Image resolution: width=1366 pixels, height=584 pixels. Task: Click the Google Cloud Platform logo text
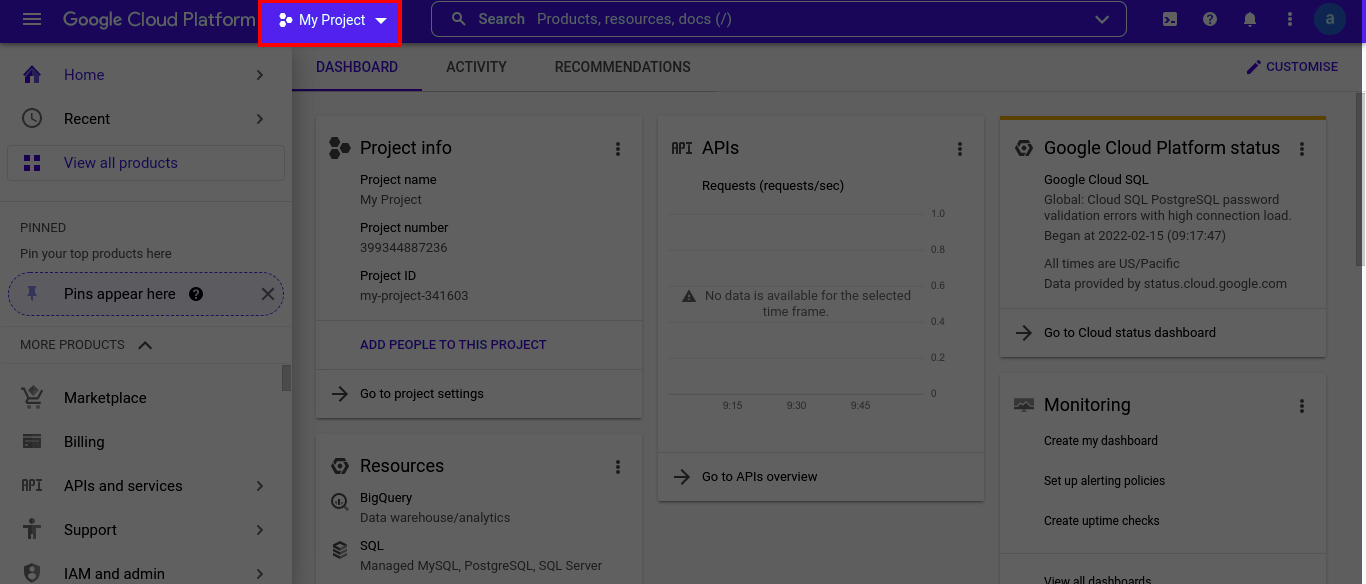(x=159, y=20)
